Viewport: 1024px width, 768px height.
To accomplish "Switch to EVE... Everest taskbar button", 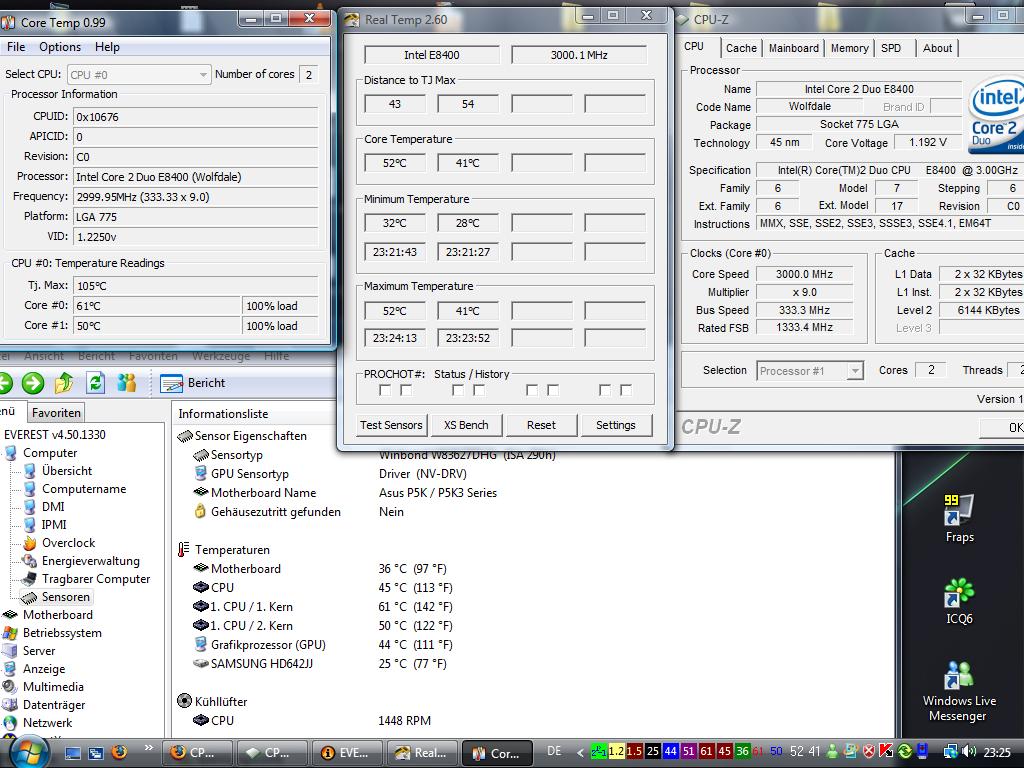I will 347,753.
